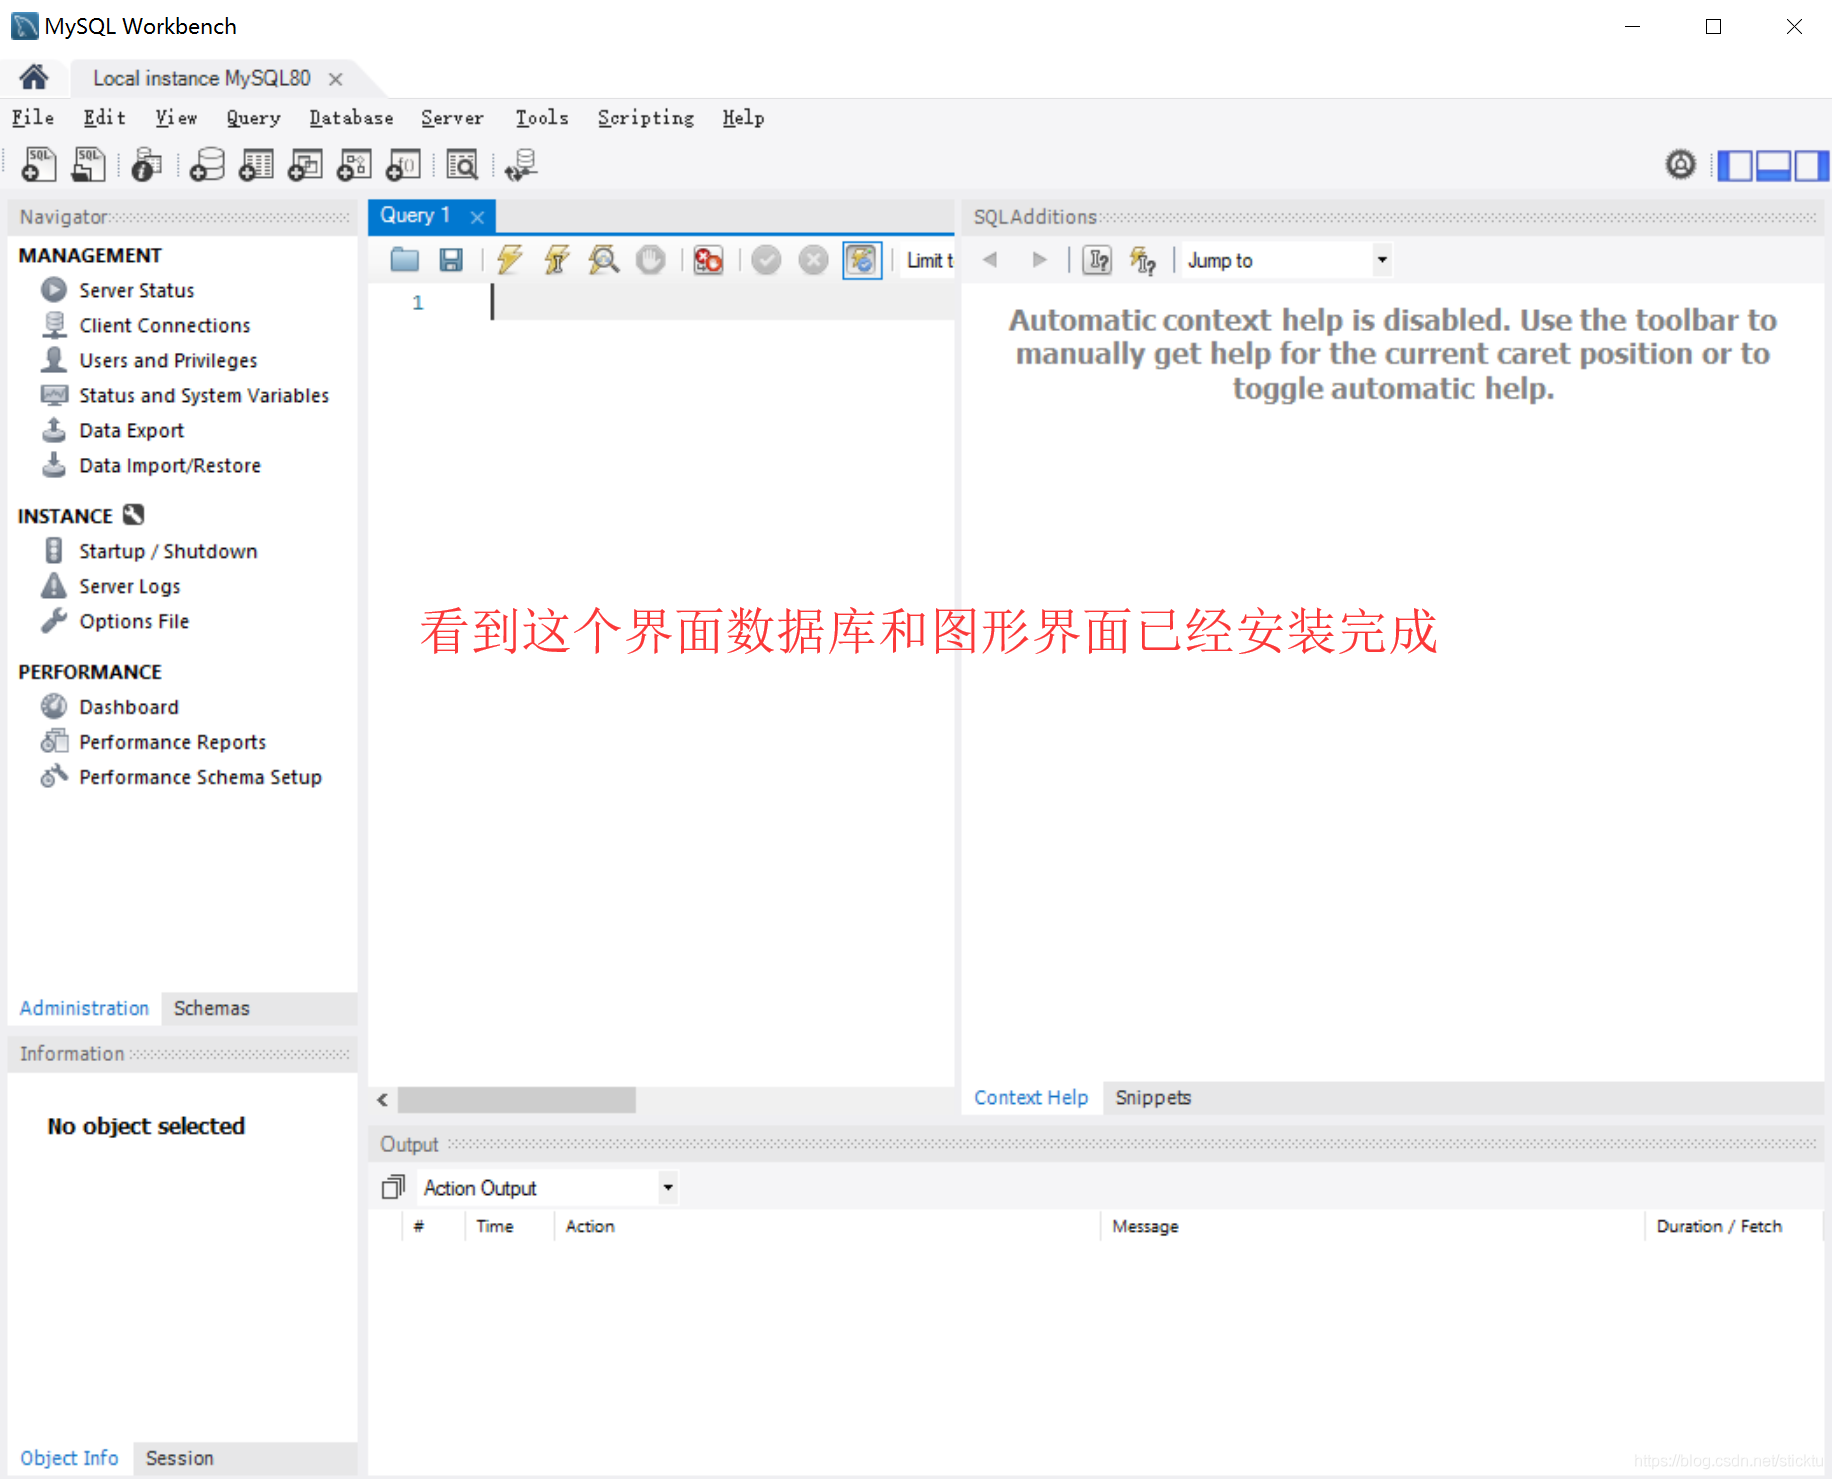Open the Scripting menu
This screenshot has width=1832, height=1479.
(646, 117)
